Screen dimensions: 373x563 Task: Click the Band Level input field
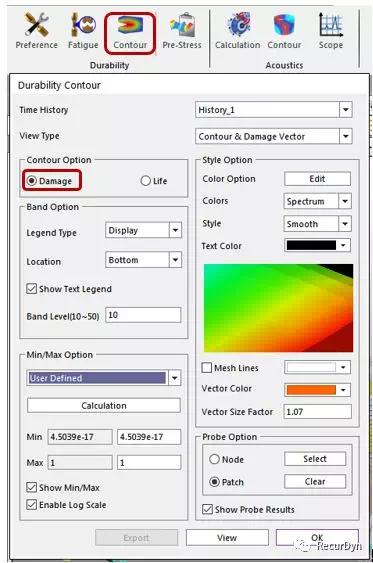[x=143, y=315]
